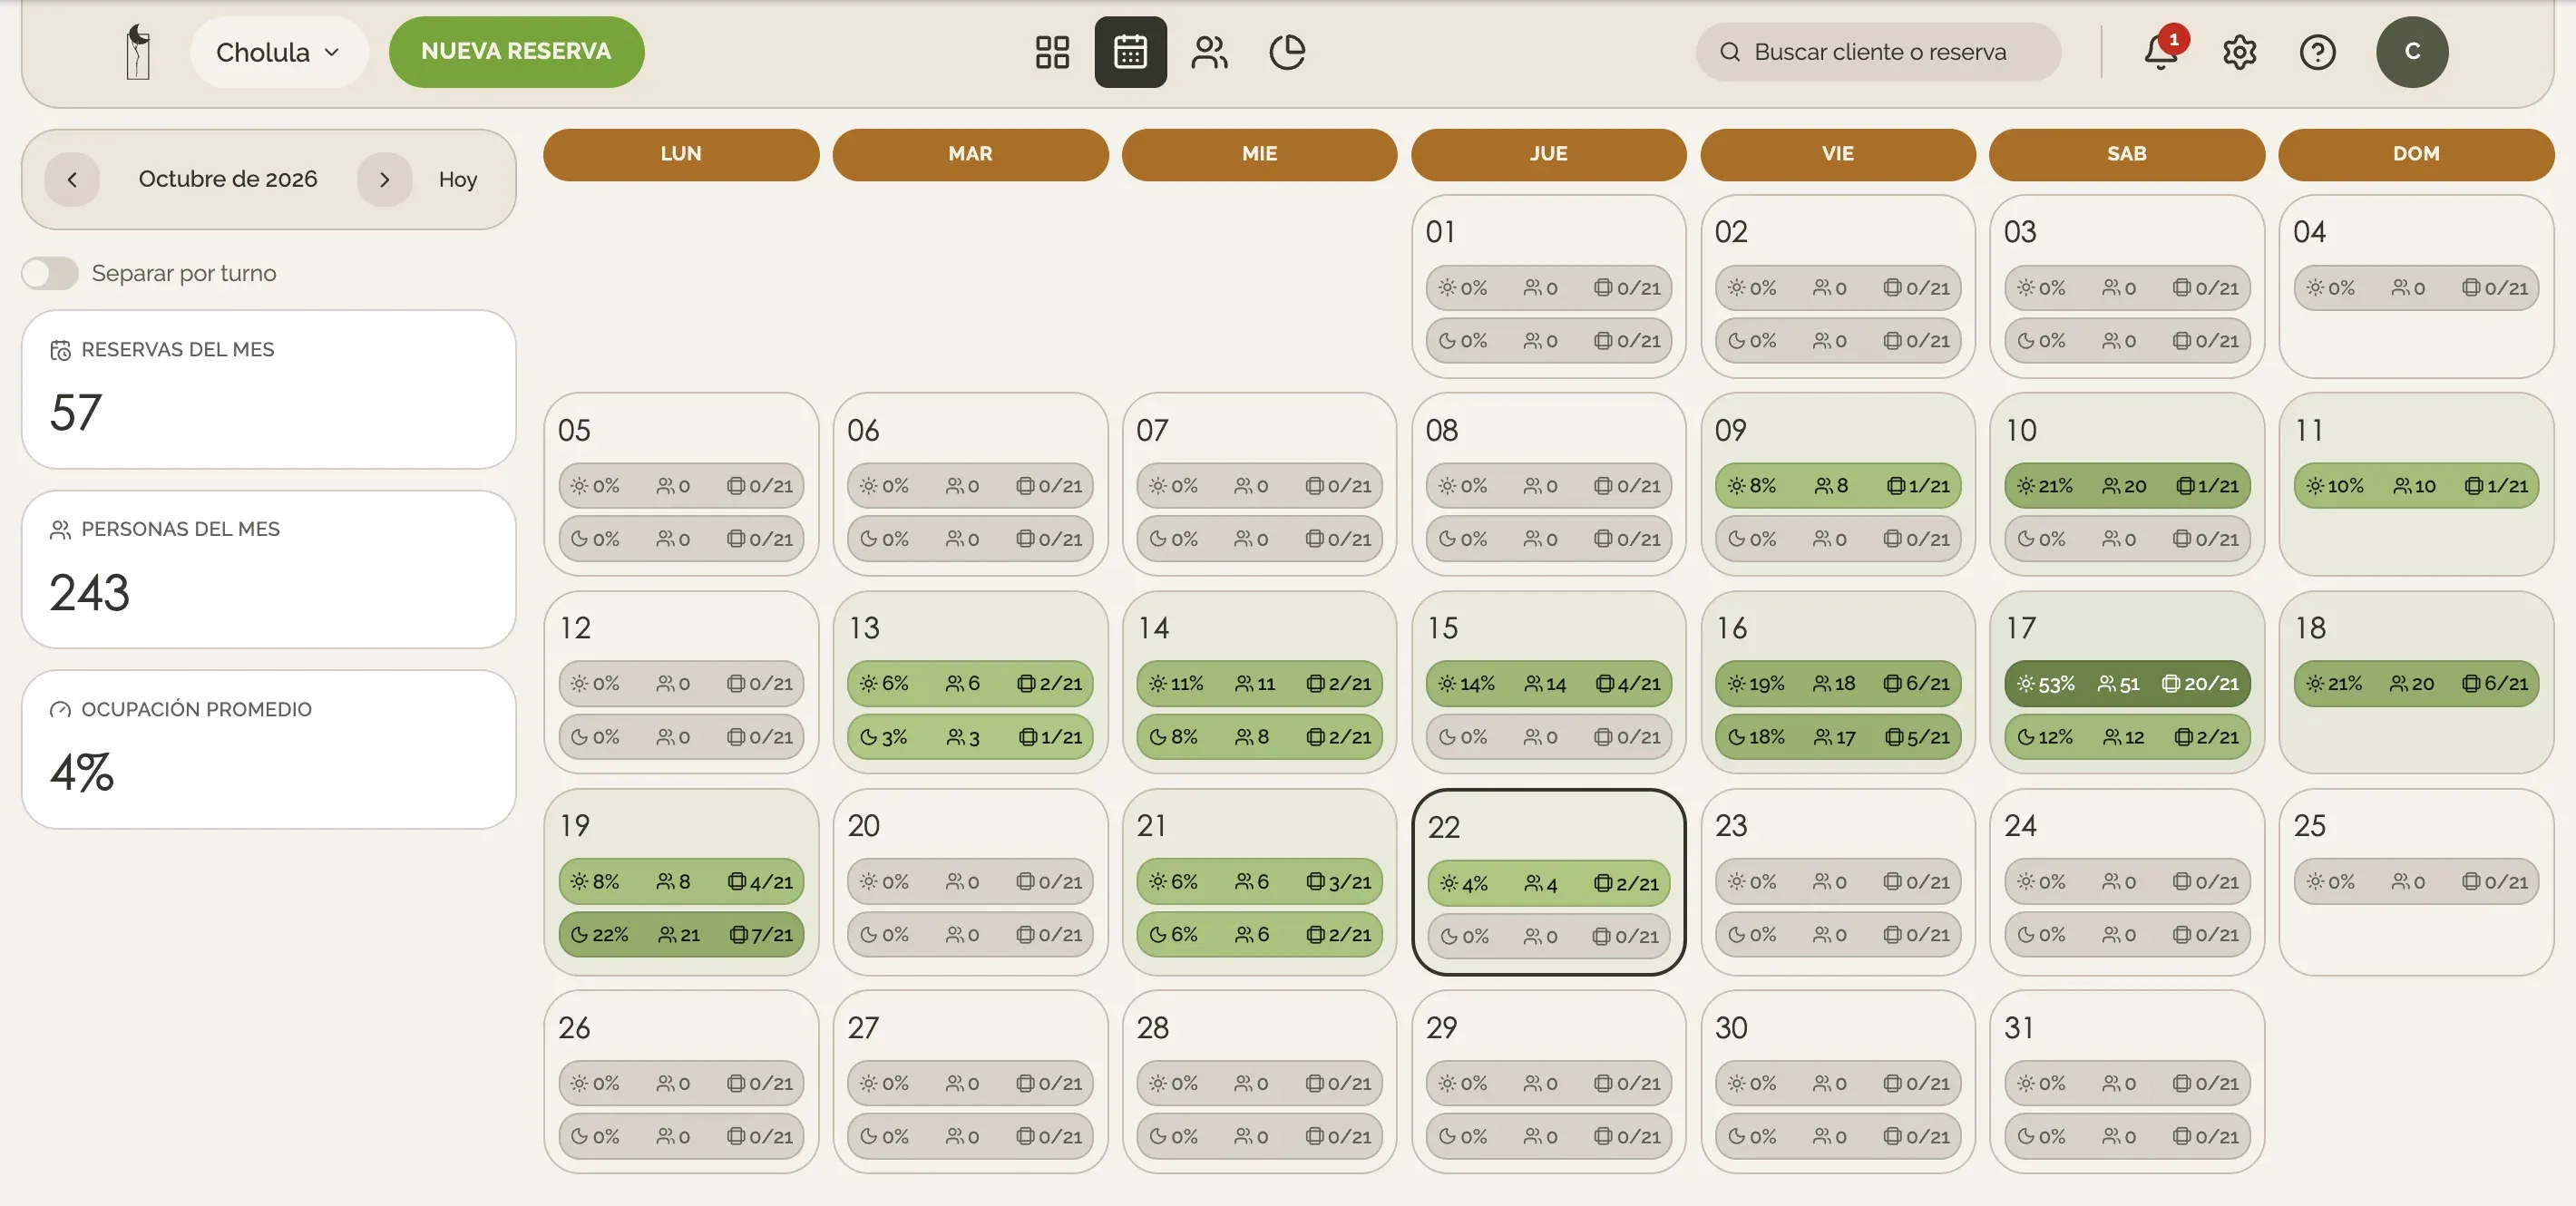The height and width of the screenshot is (1206, 2576).
Task: Select day 21 night shift 6% row
Action: (1259, 935)
